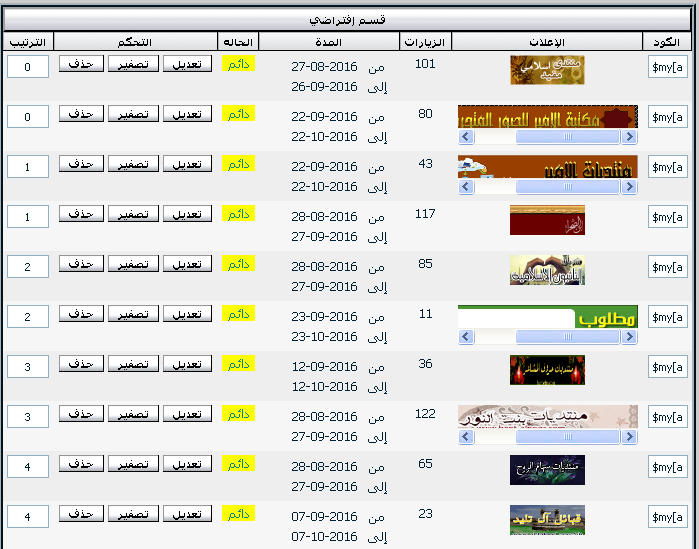Click the الحاله column header
This screenshot has height=549, width=699.
(x=238, y=42)
